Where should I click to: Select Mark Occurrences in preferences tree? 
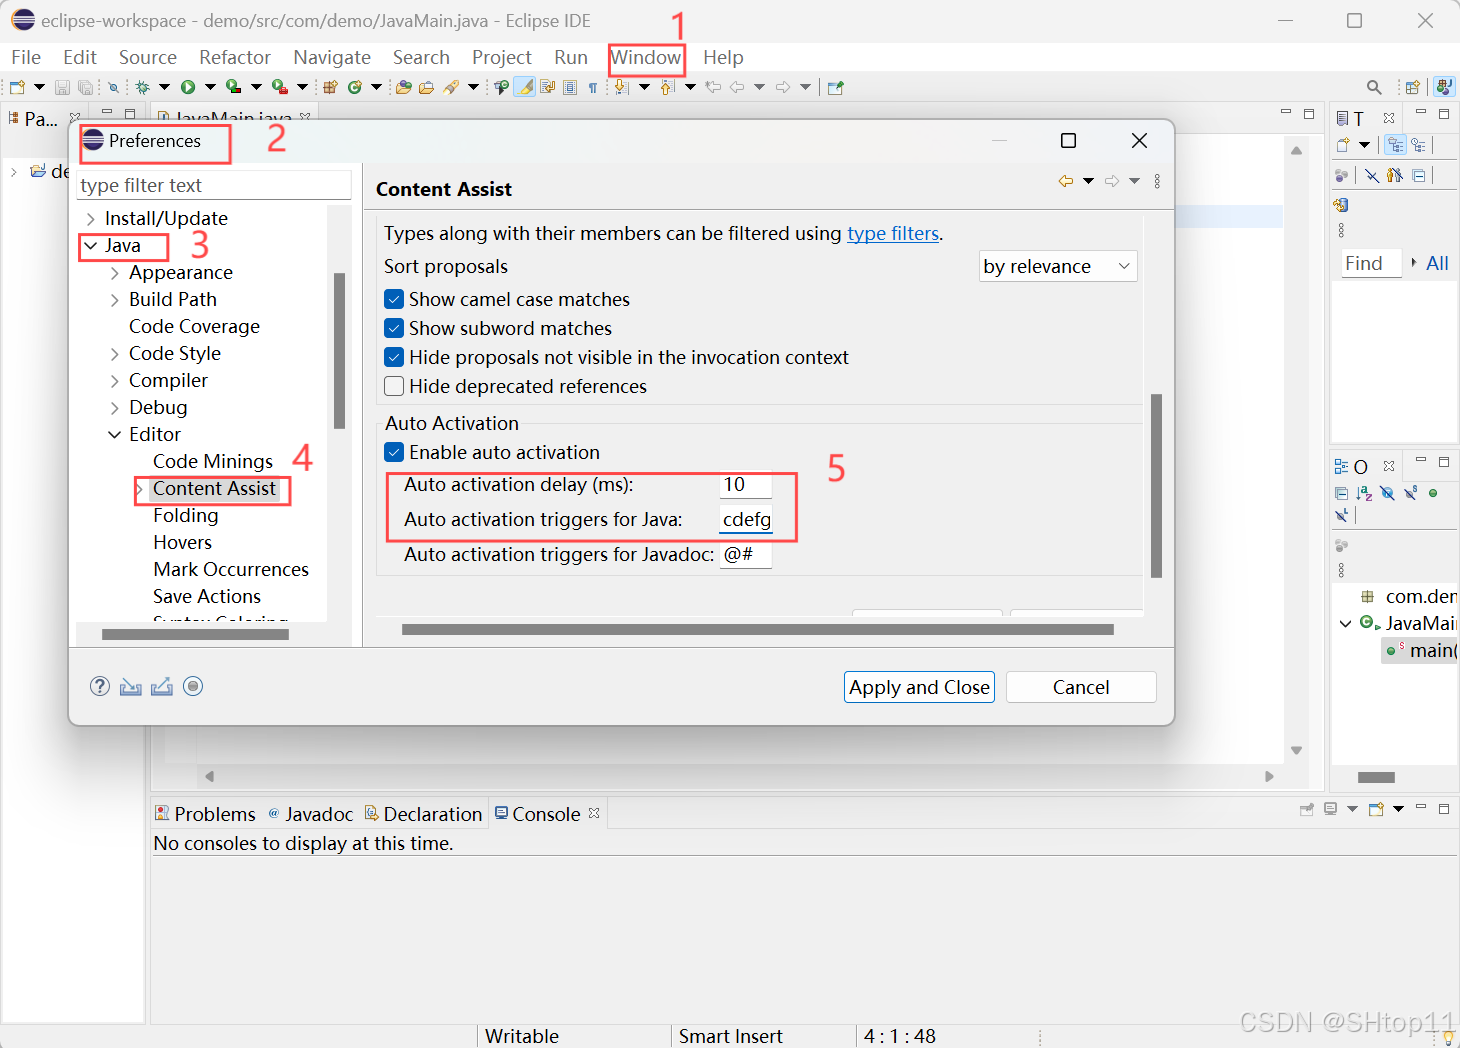(x=231, y=570)
